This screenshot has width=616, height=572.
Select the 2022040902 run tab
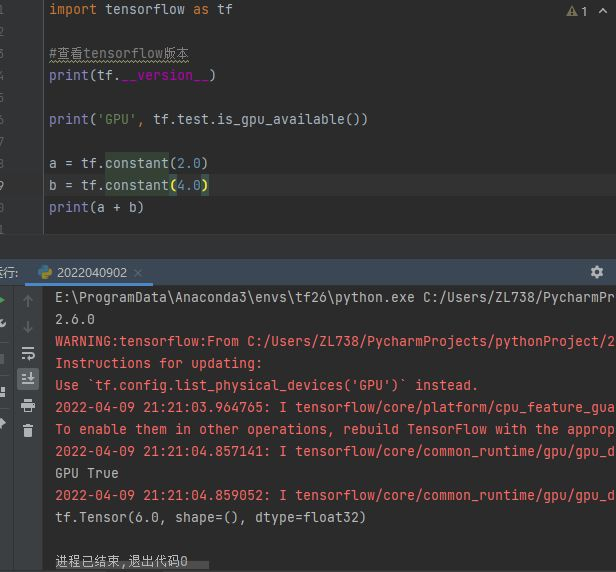(88, 273)
